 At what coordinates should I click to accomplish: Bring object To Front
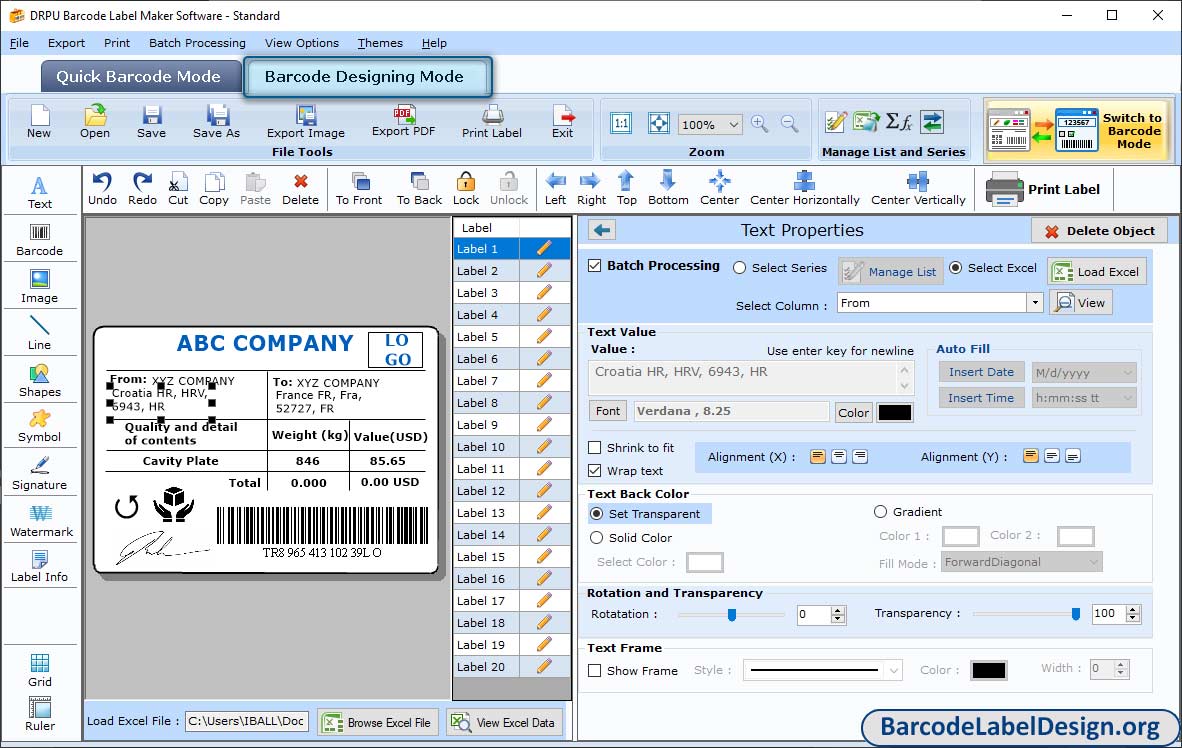[359, 188]
